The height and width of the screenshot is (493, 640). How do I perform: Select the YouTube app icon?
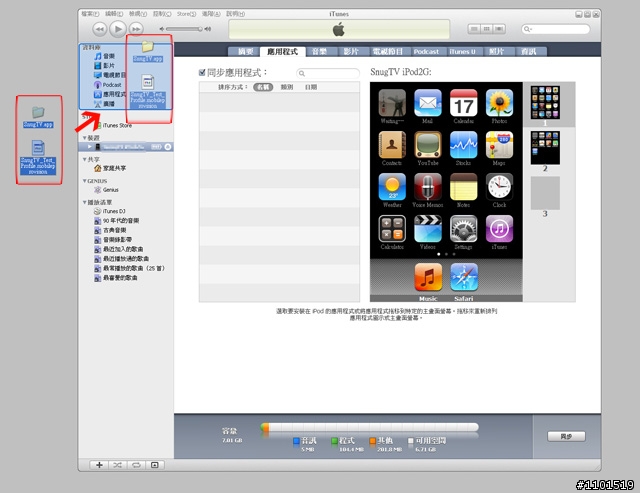pos(428,145)
